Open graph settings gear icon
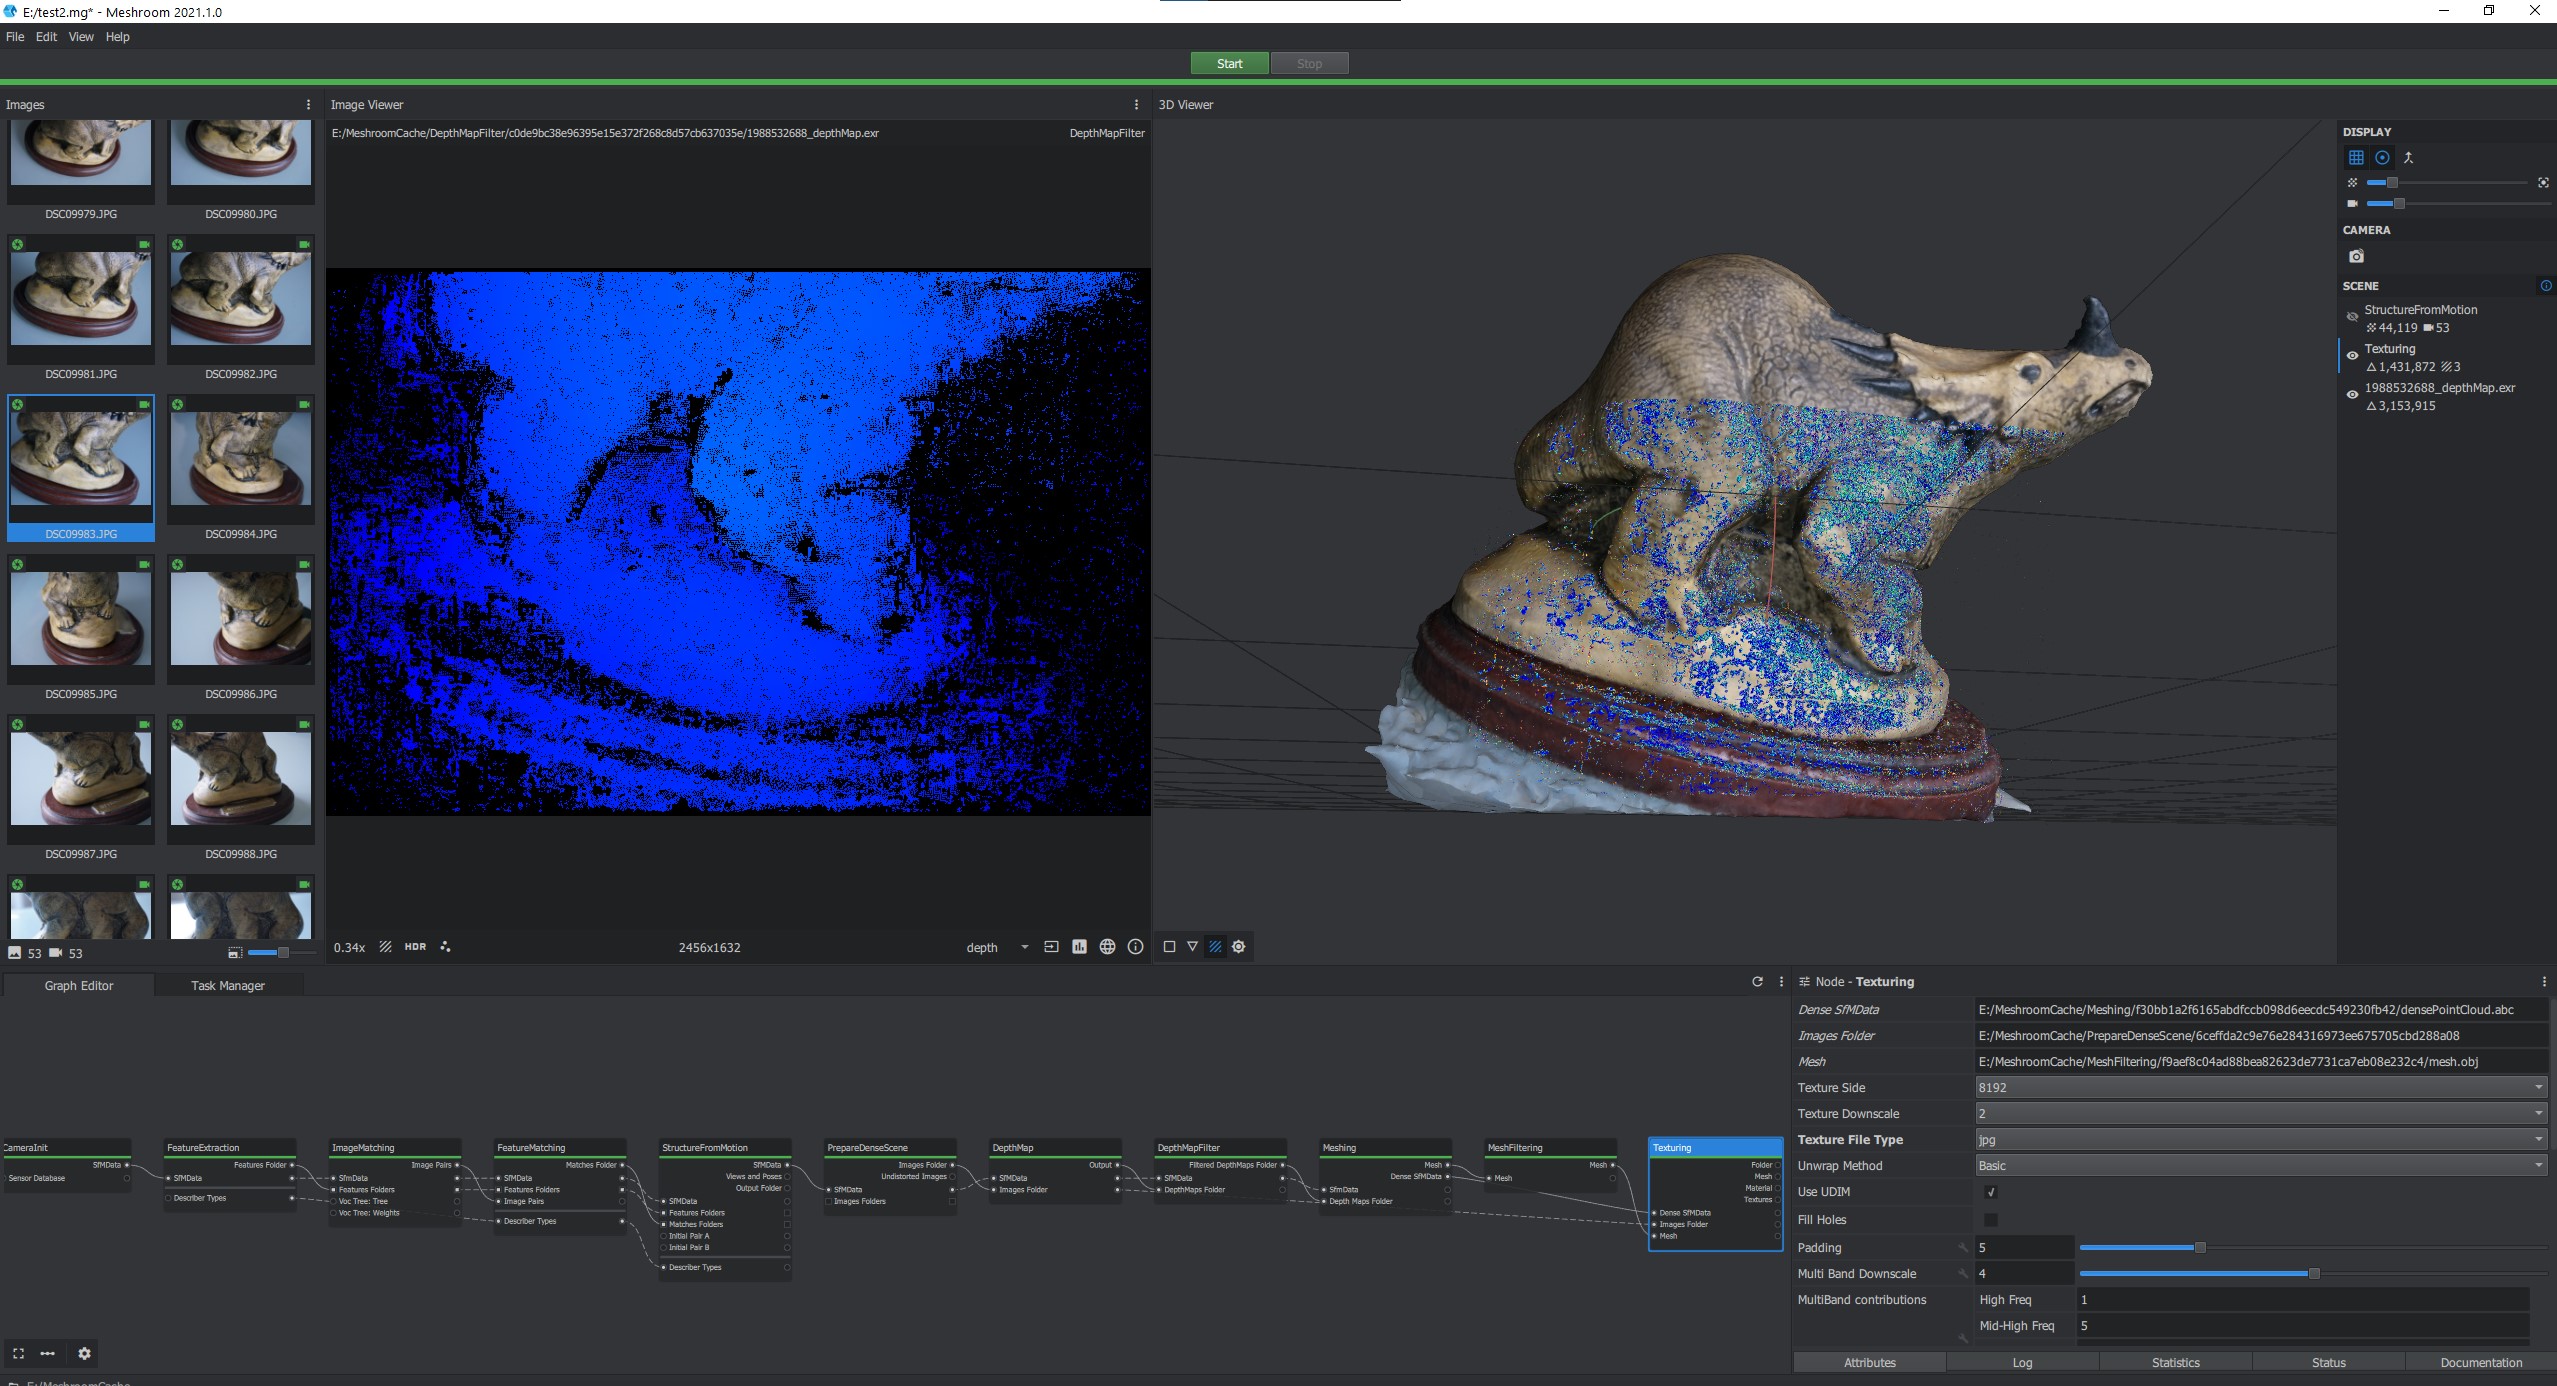The width and height of the screenshot is (2557, 1386). tap(84, 1353)
